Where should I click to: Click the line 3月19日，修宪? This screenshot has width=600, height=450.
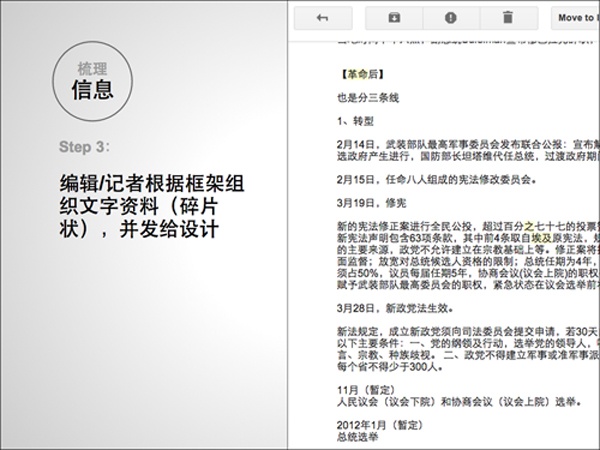tap(372, 203)
